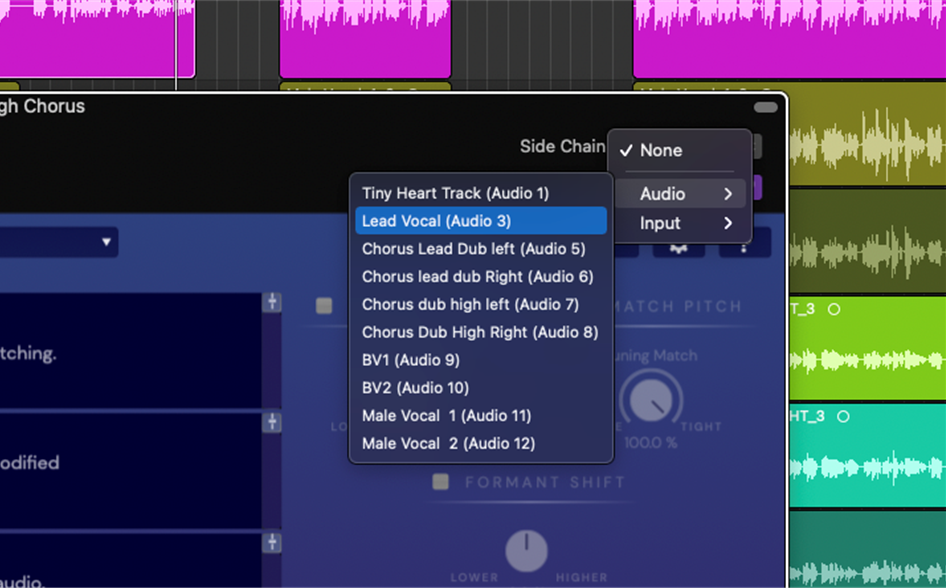Screen dimensions: 946x588
Task: Select None in Side Chain menu
Action: 661,150
